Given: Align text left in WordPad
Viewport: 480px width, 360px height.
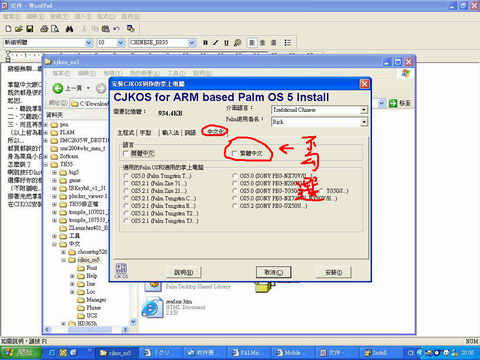Looking at the screenshot, I should pos(252,43).
